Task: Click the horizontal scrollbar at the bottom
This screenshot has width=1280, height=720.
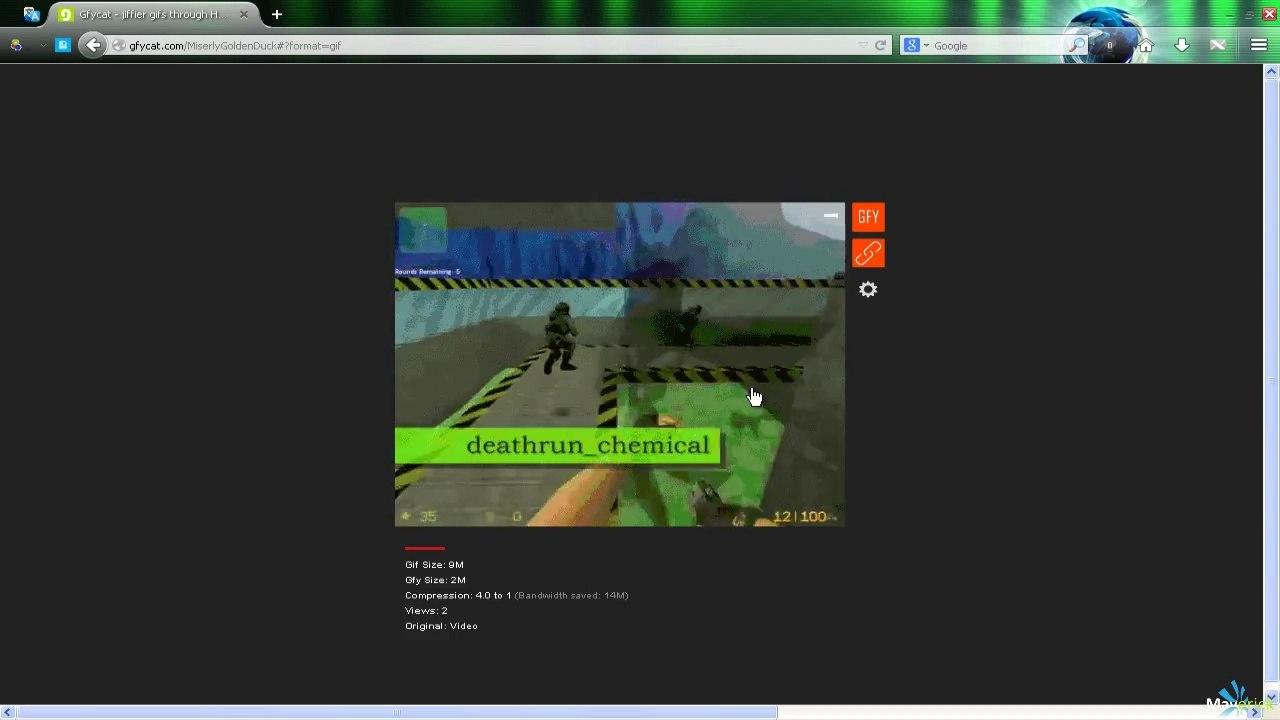Action: pyautogui.click(x=396, y=712)
